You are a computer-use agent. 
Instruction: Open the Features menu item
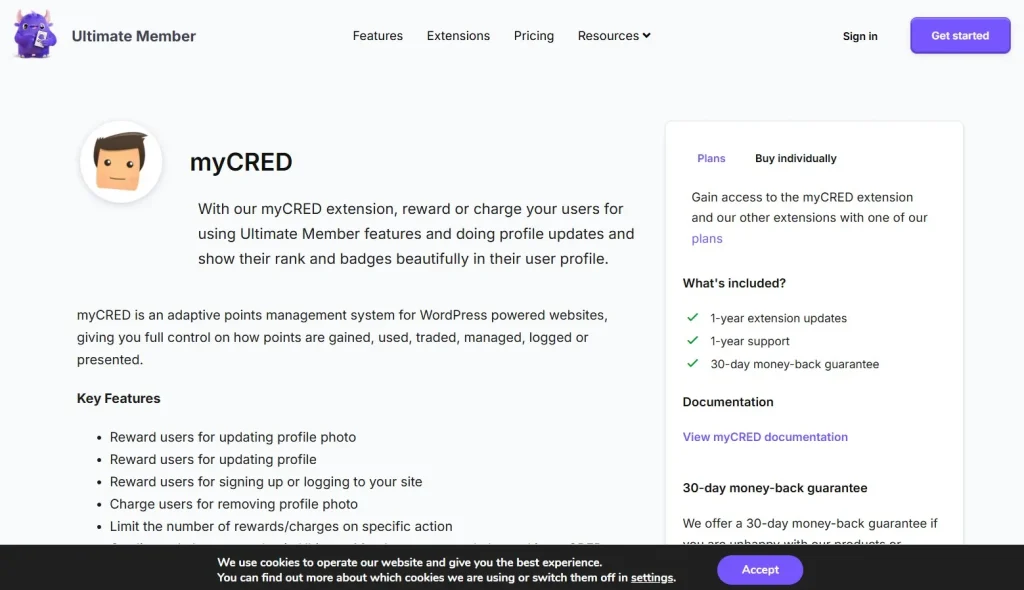(x=377, y=36)
